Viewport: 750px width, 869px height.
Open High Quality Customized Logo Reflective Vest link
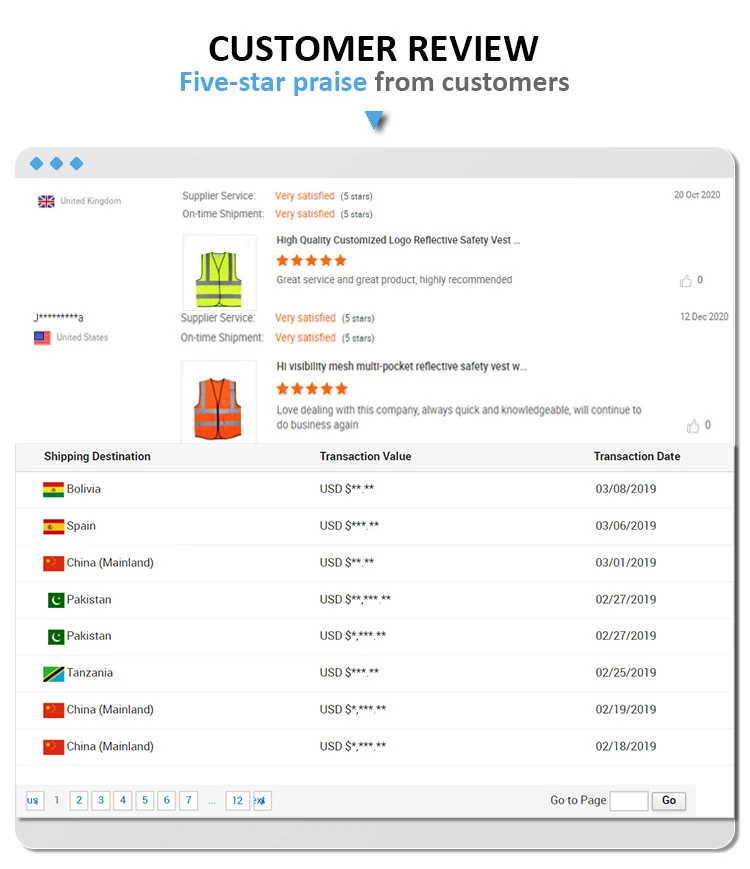click(398, 240)
